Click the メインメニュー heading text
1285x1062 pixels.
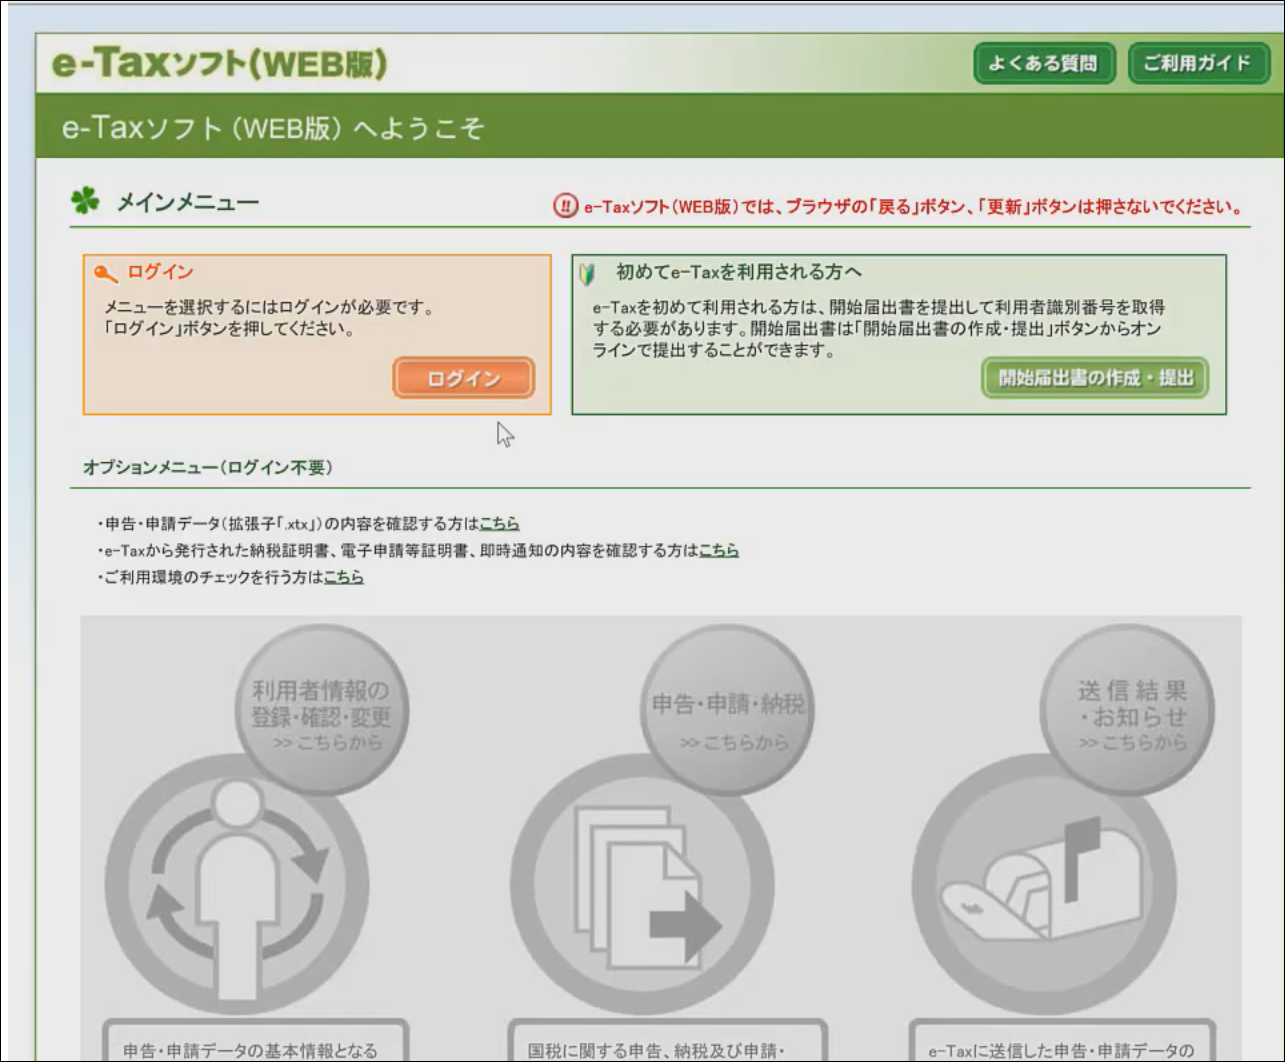pyautogui.click(x=188, y=202)
